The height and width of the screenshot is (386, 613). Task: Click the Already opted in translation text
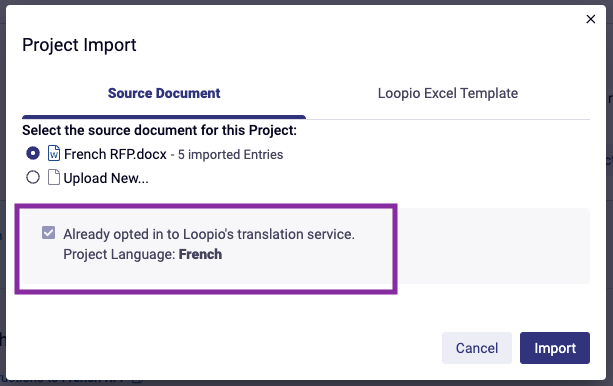click(209, 234)
